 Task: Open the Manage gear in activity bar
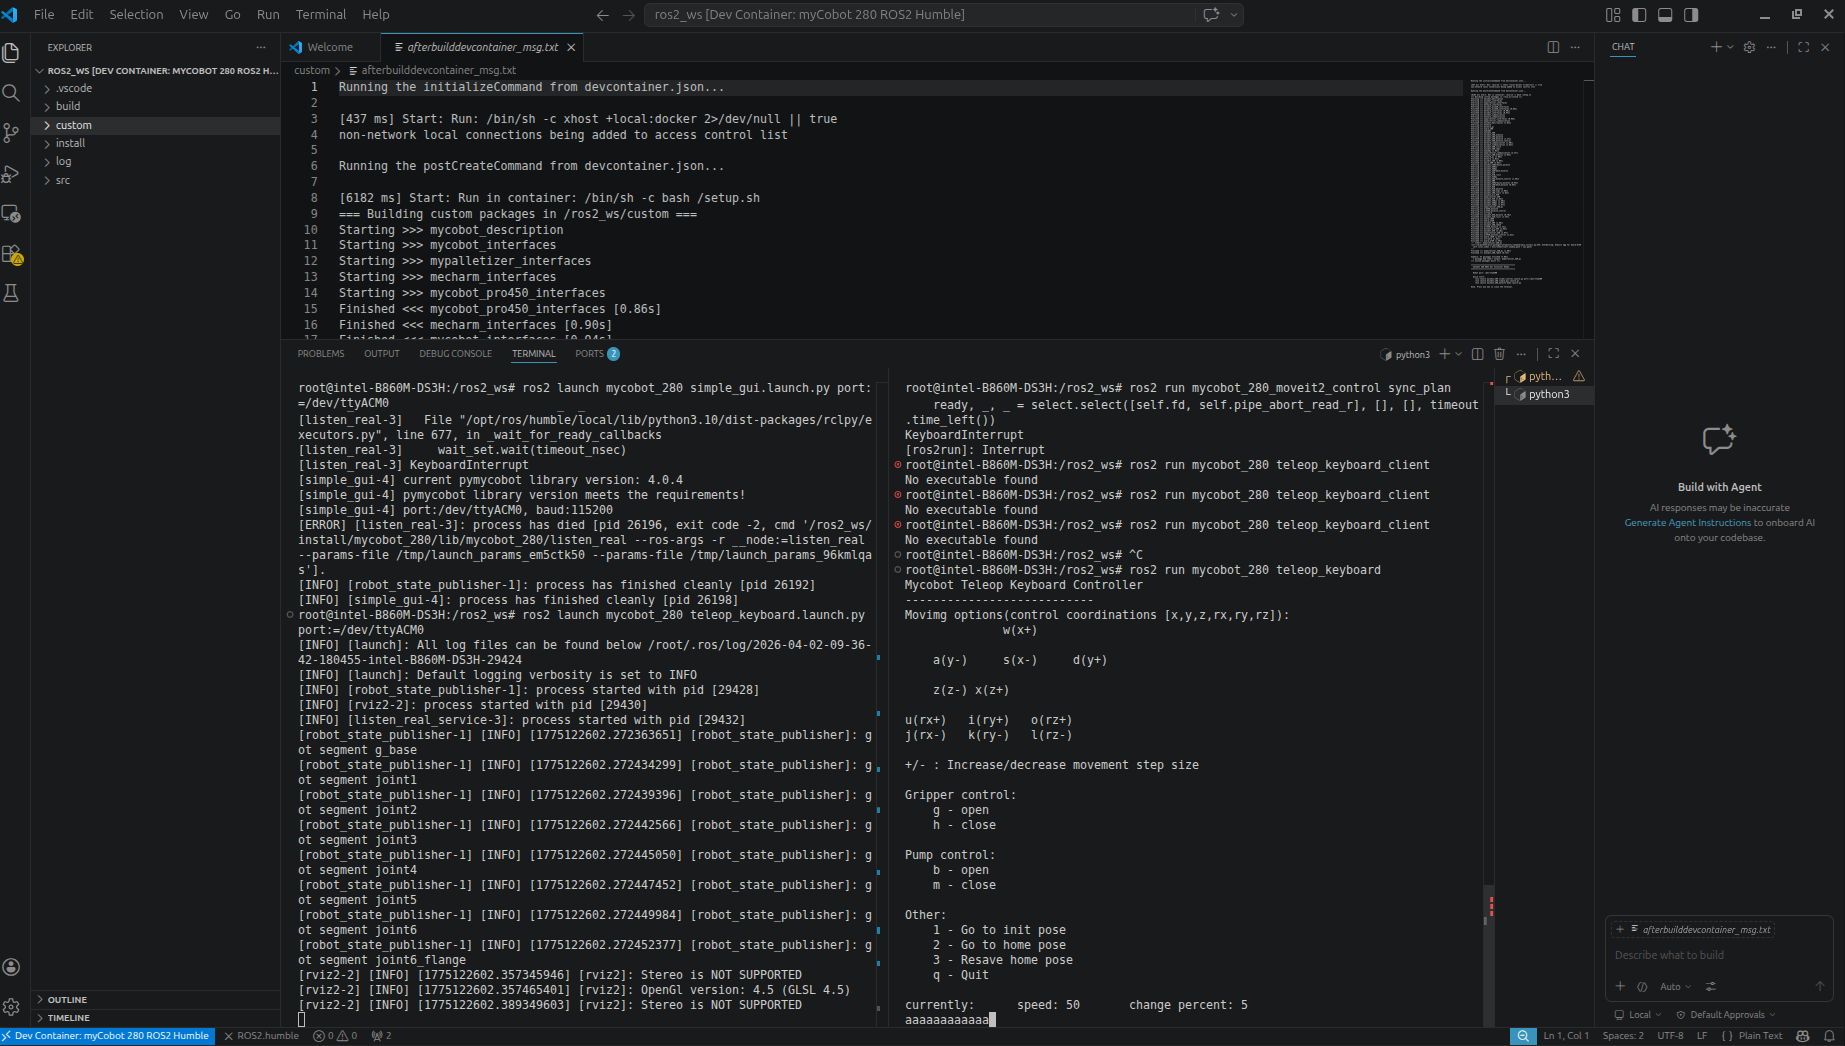click(12, 1007)
